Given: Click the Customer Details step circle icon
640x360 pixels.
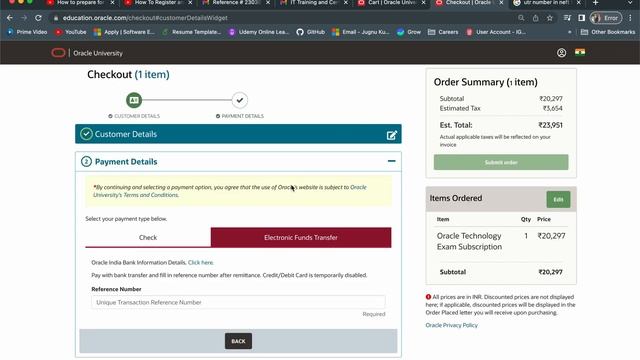Looking at the screenshot, I should click(x=134, y=100).
